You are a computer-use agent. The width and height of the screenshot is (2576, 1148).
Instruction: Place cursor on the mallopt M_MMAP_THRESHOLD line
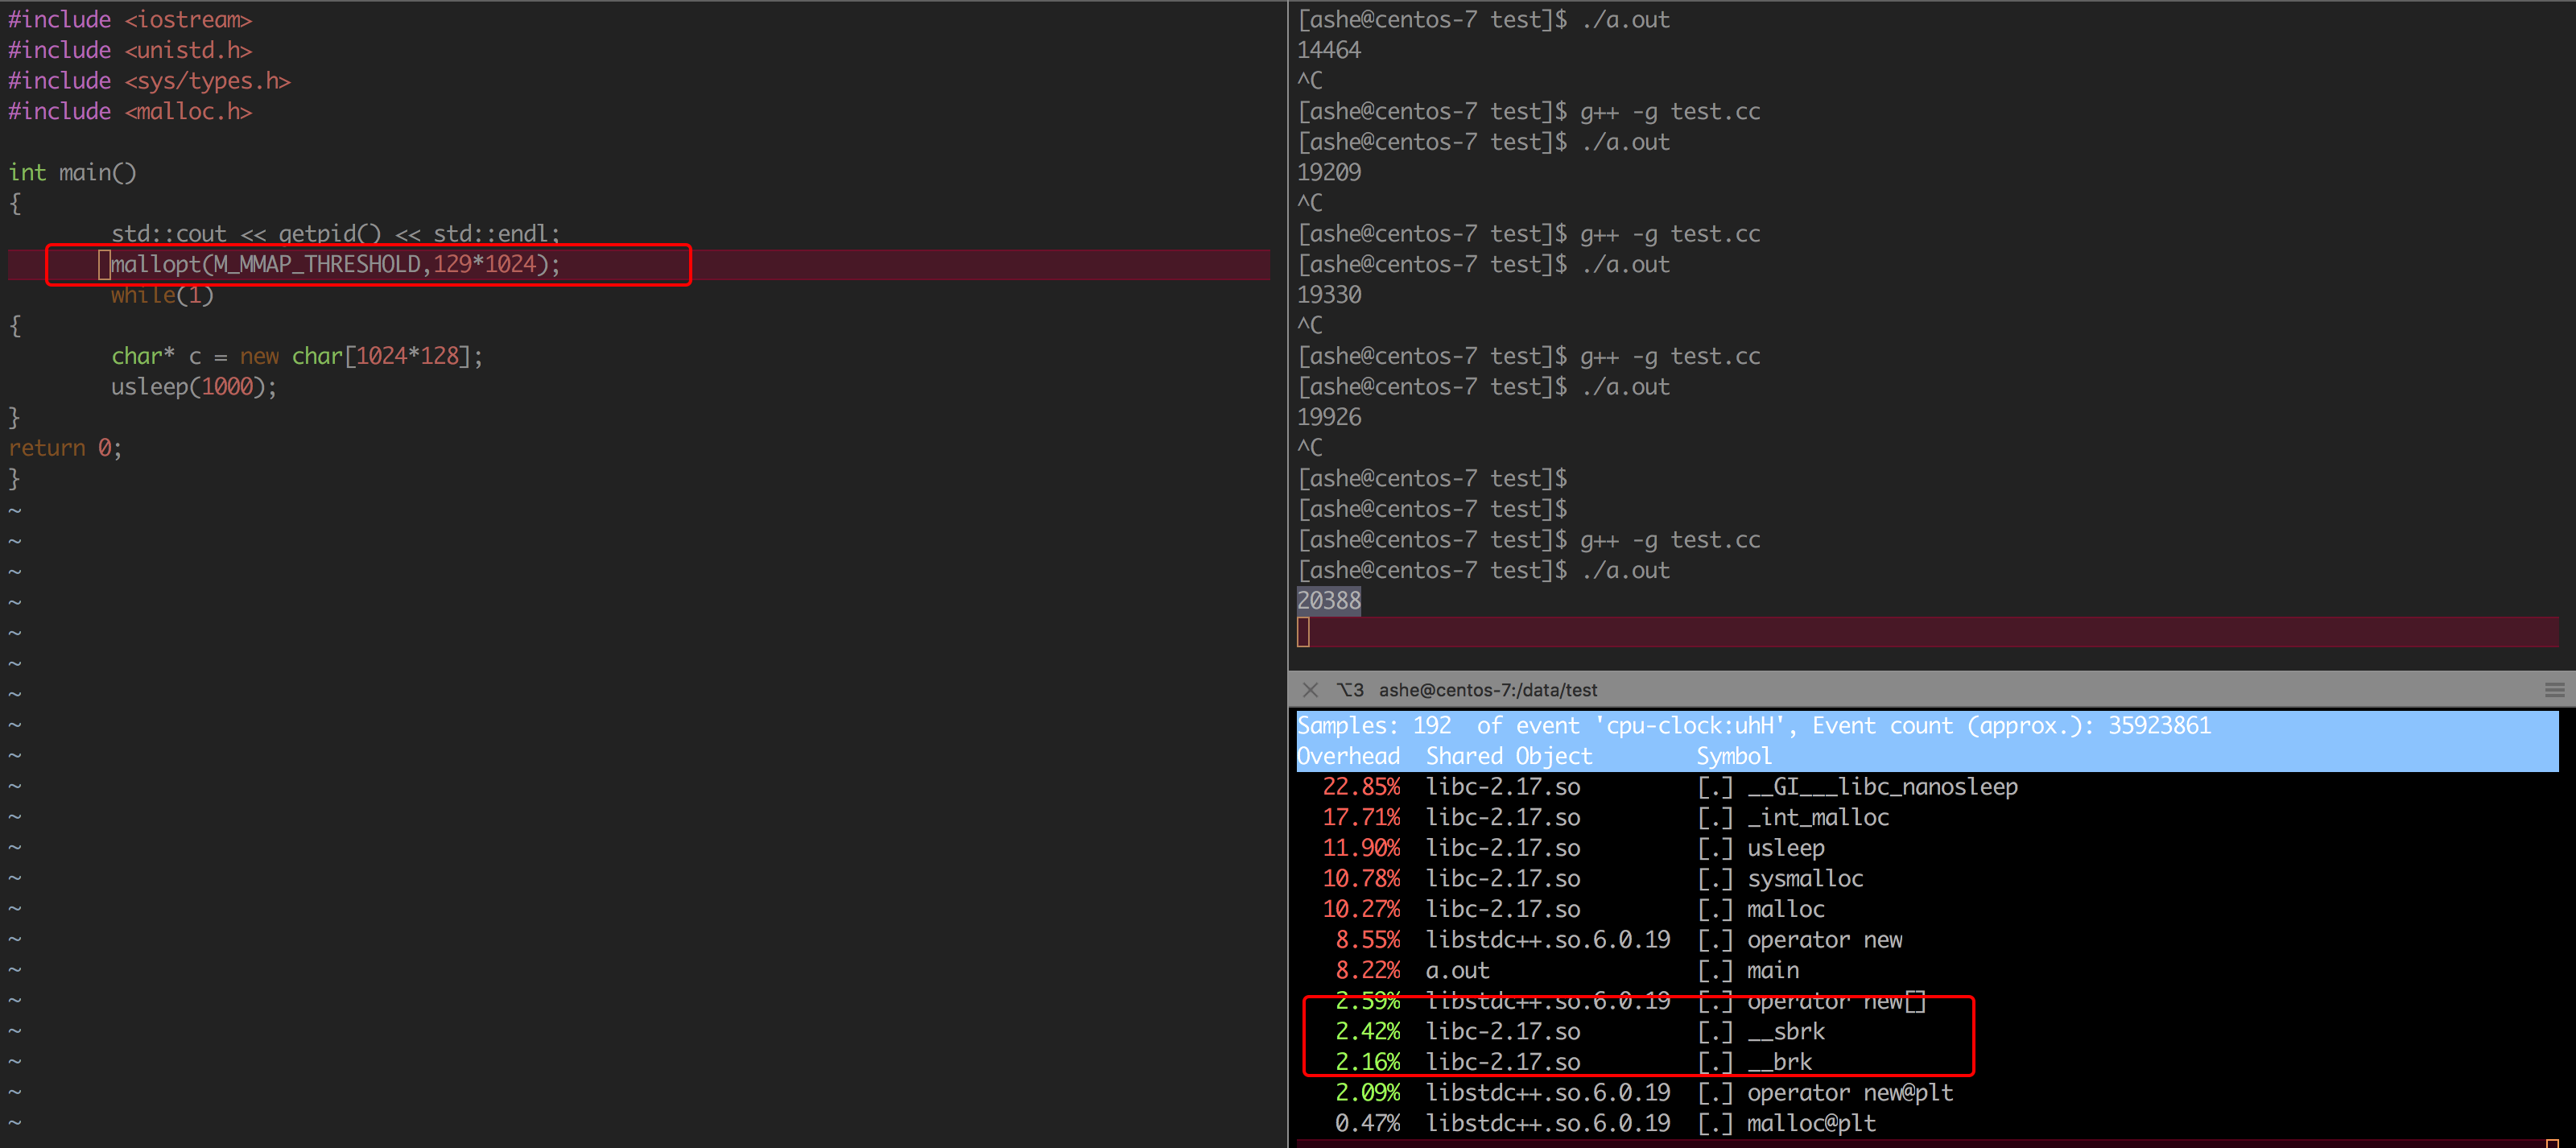click(x=335, y=265)
